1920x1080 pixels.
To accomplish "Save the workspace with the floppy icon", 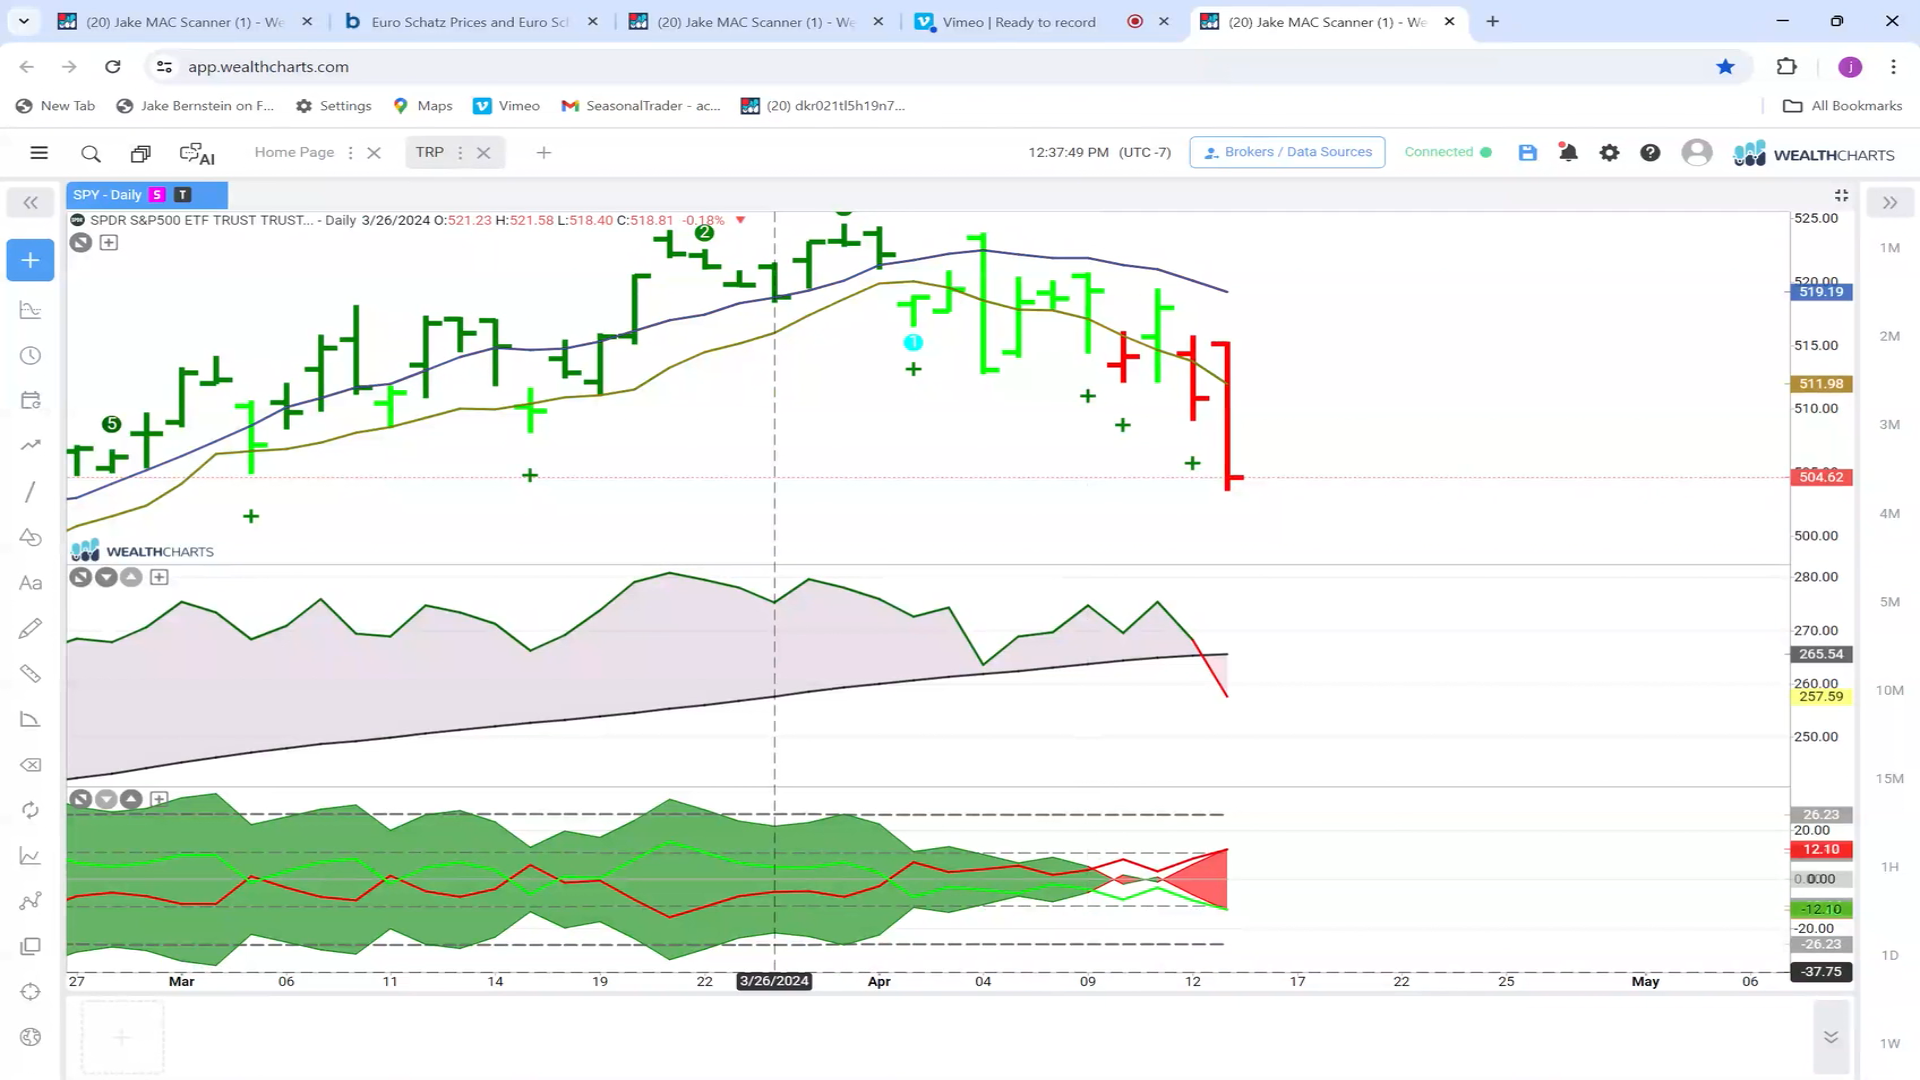I will pyautogui.click(x=1527, y=153).
